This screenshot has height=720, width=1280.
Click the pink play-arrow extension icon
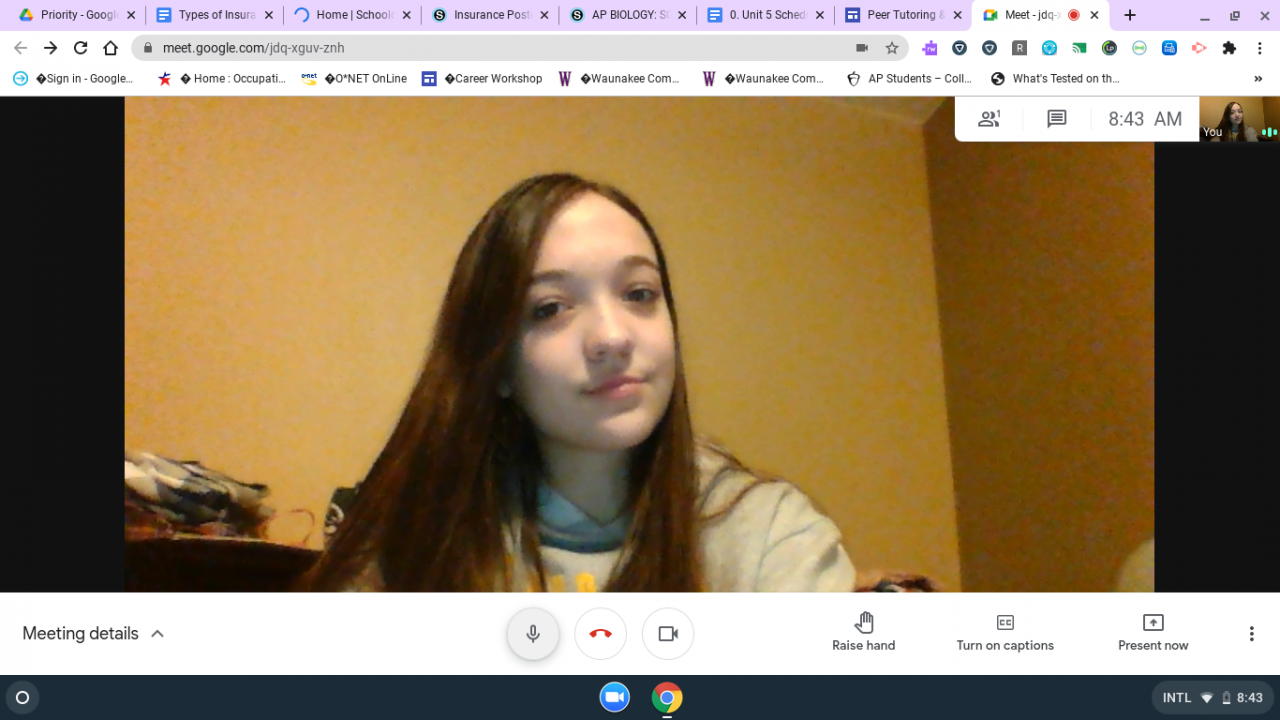[1199, 48]
